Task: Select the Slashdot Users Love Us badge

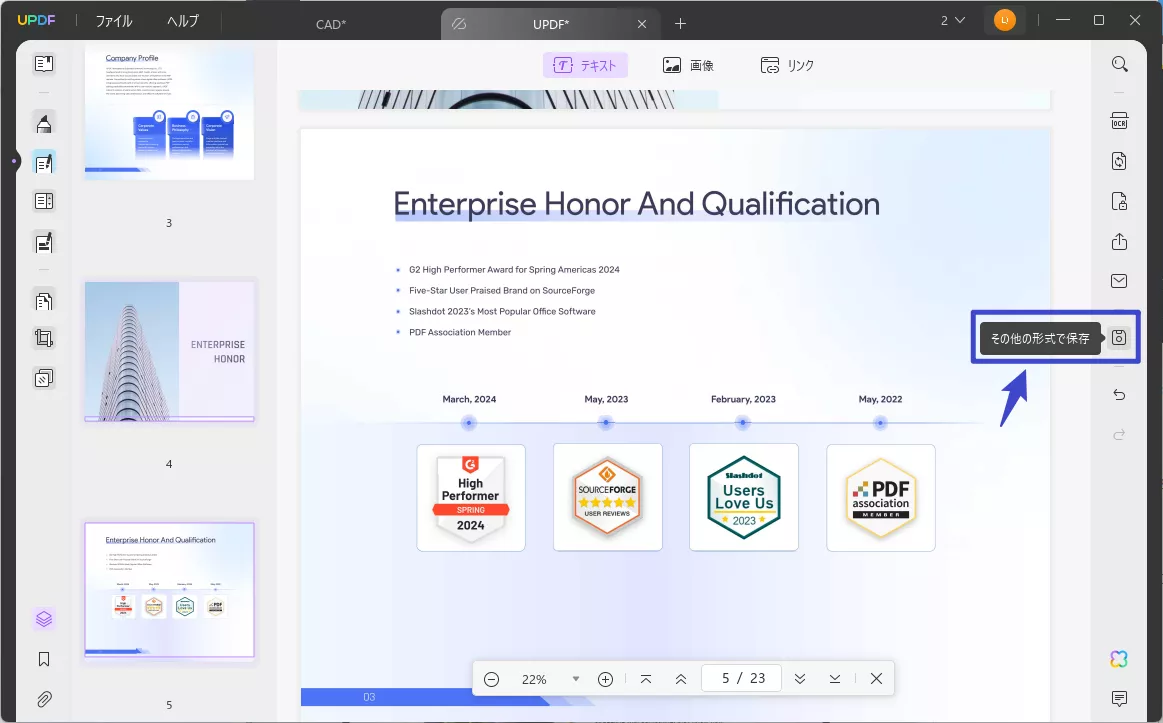Action: tap(744, 498)
